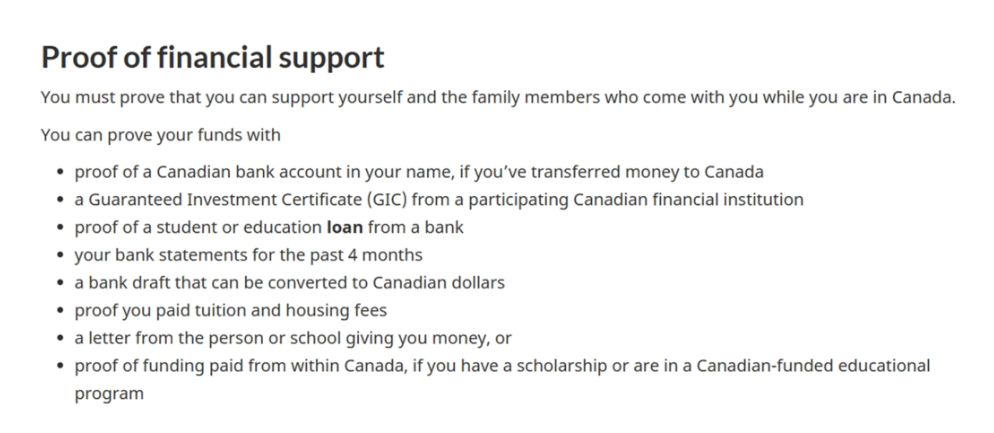Click the phrase "Canadian-funded educational"
Screen dimensions: 994x433
(x=806, y=366)
